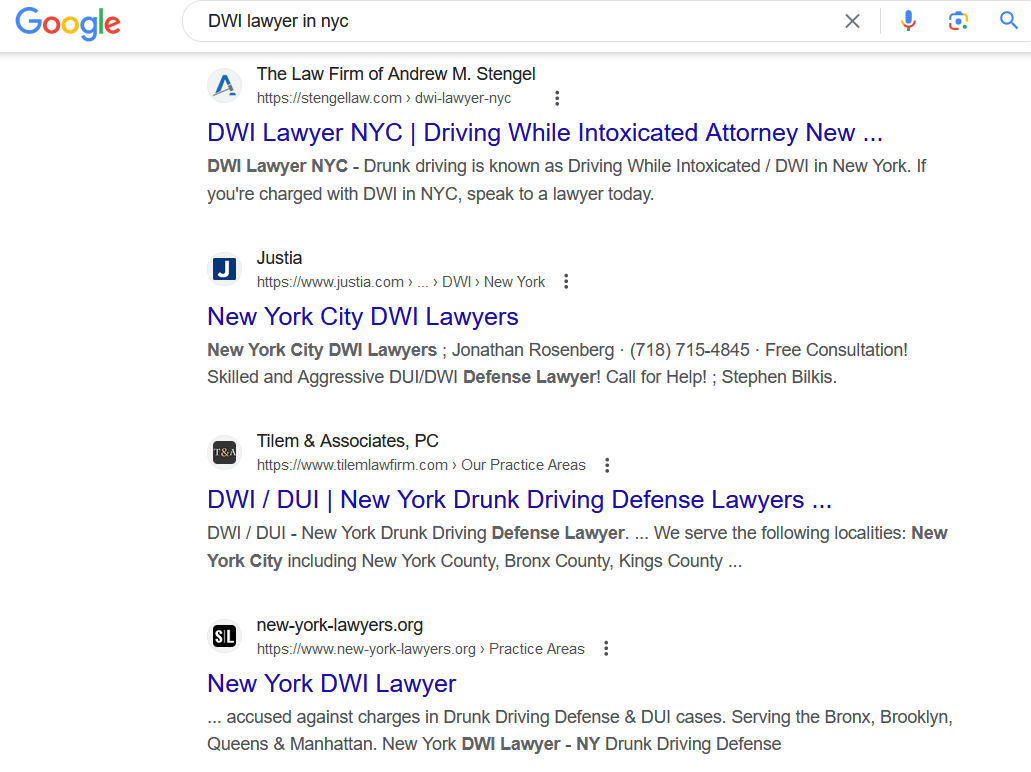Screen dimensions: 1031x772
Task: Click the new-york-lawyers.org SL favicon
Action: [225, 636]
